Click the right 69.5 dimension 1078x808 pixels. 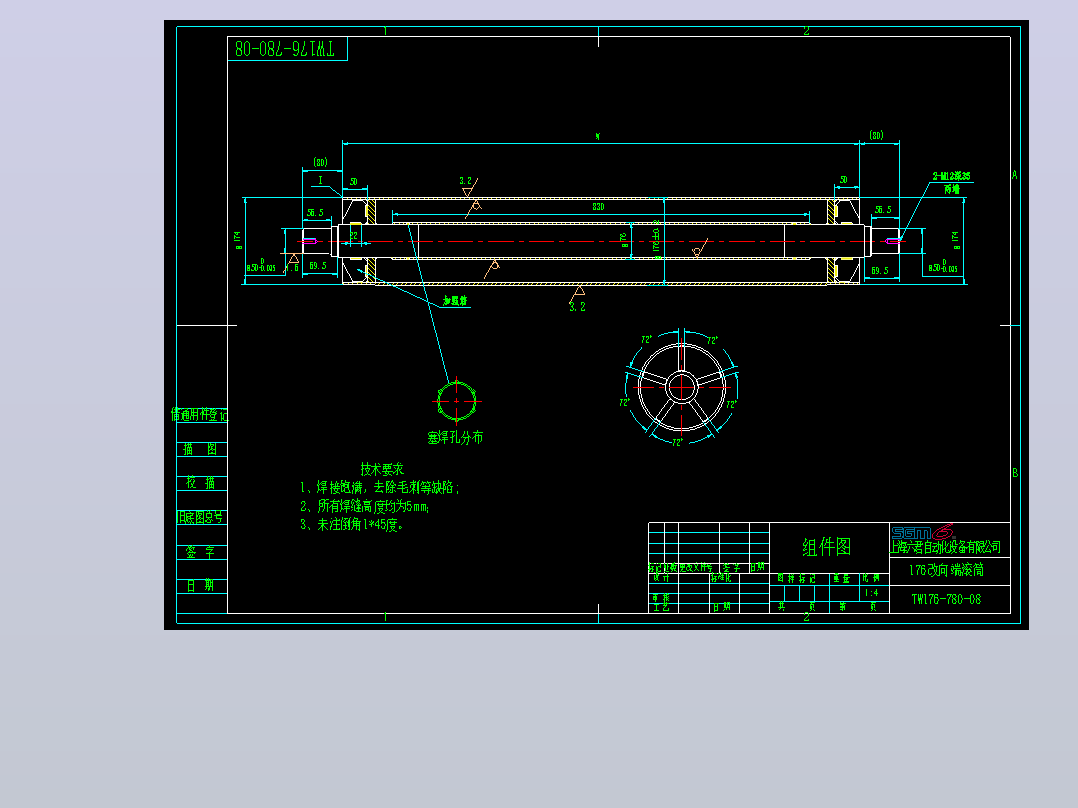880,270
